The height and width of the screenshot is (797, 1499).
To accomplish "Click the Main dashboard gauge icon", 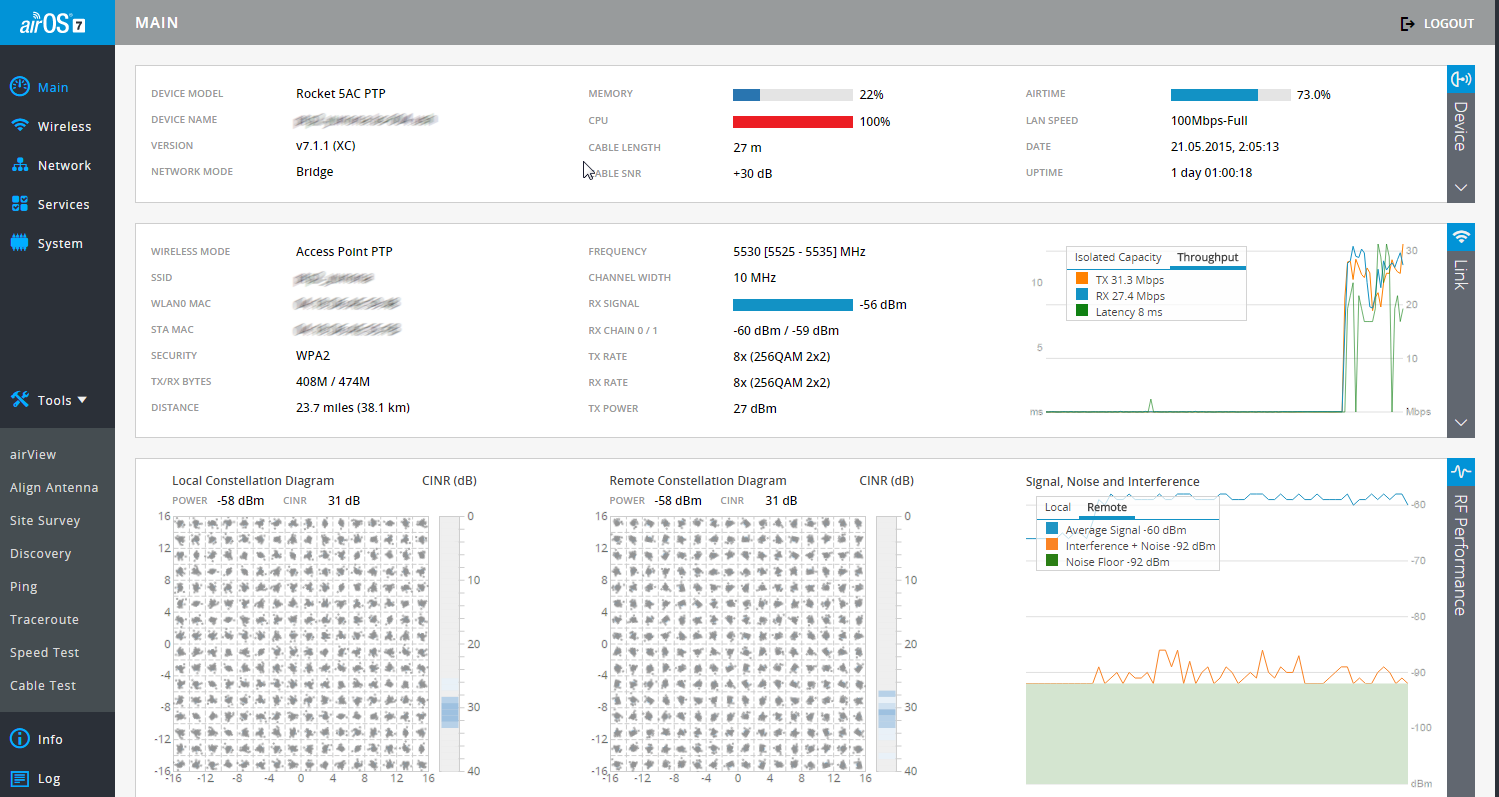I will [19, 87].
